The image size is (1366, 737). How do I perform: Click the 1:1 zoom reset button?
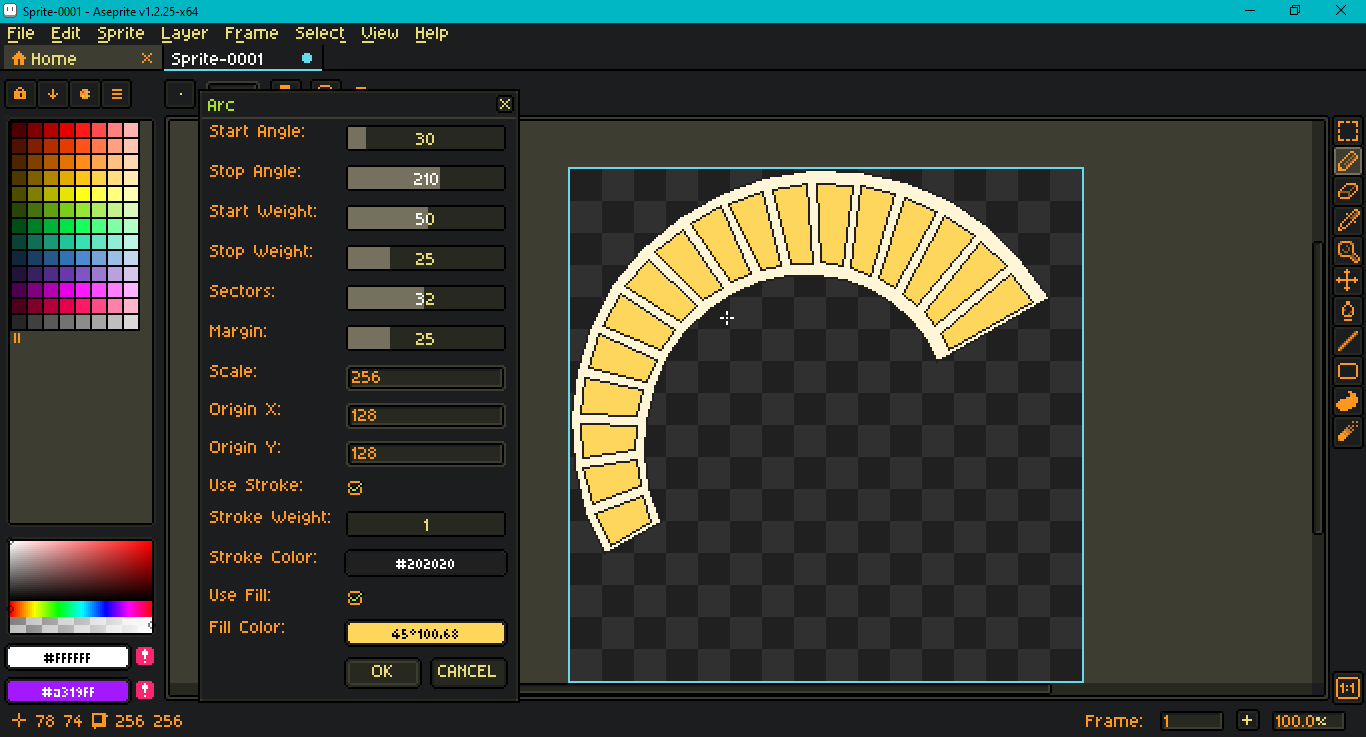[1347, 688]
